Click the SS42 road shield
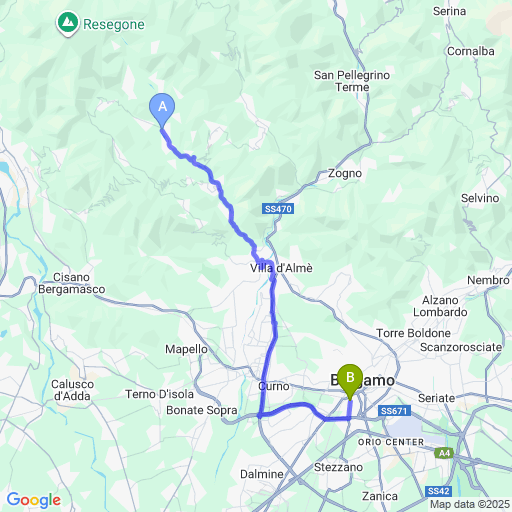This screenshot has height=512, width=512. tap(439, 491)
